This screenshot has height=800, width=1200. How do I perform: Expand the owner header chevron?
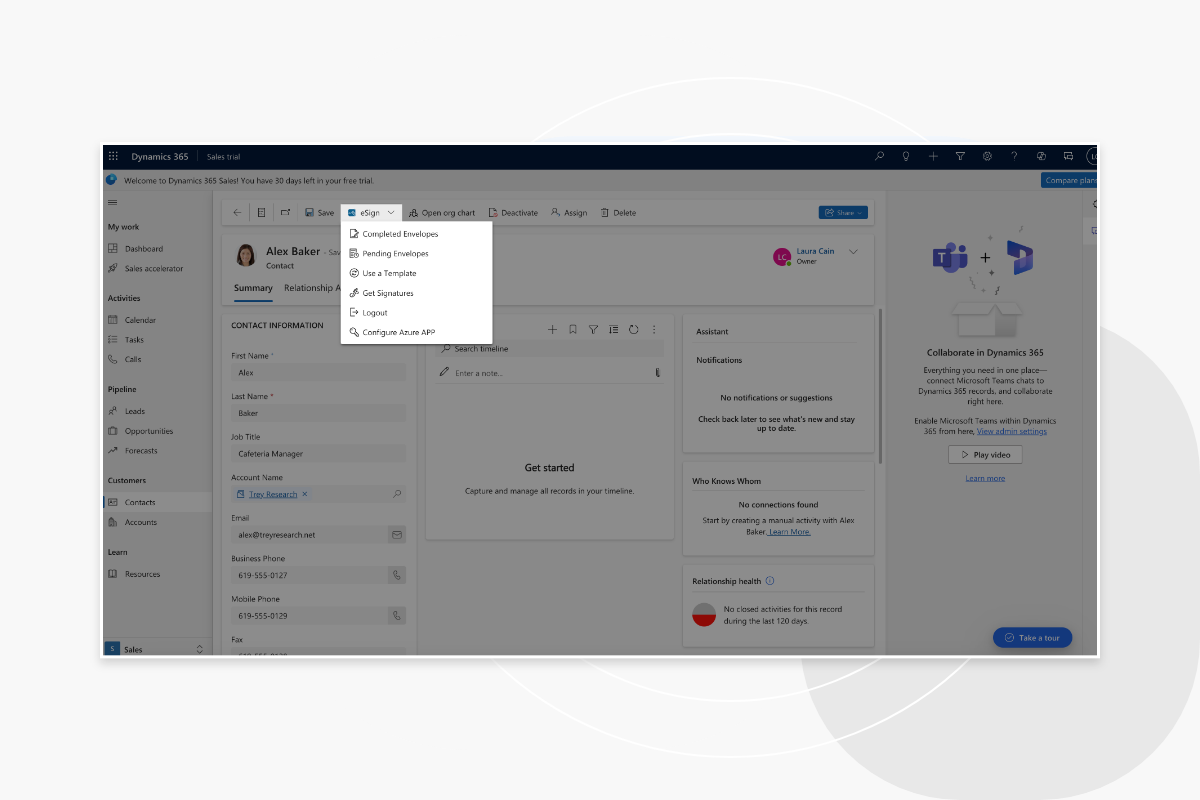coord(853,252)
